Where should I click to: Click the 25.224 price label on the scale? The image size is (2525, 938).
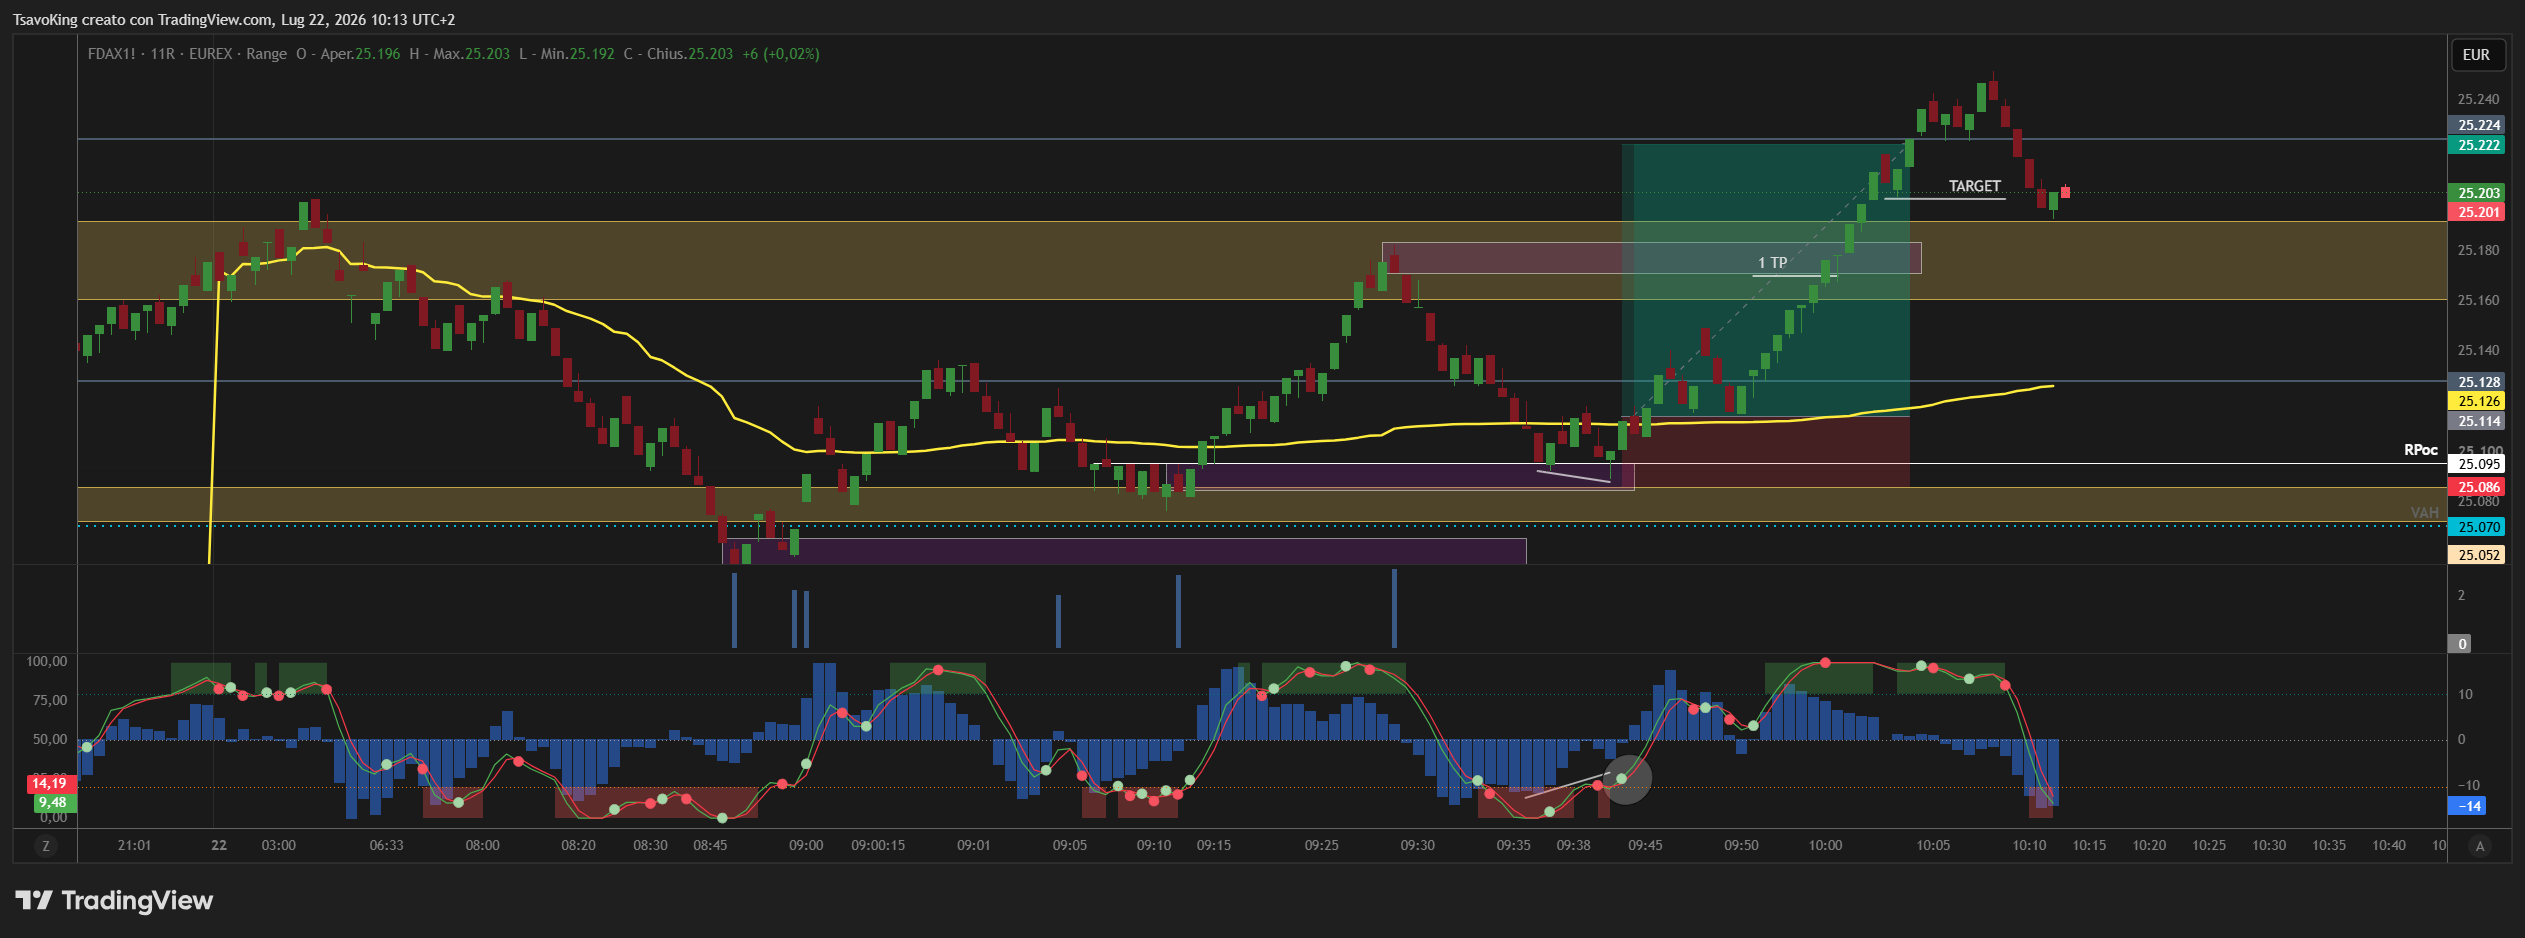point(2478,125)
